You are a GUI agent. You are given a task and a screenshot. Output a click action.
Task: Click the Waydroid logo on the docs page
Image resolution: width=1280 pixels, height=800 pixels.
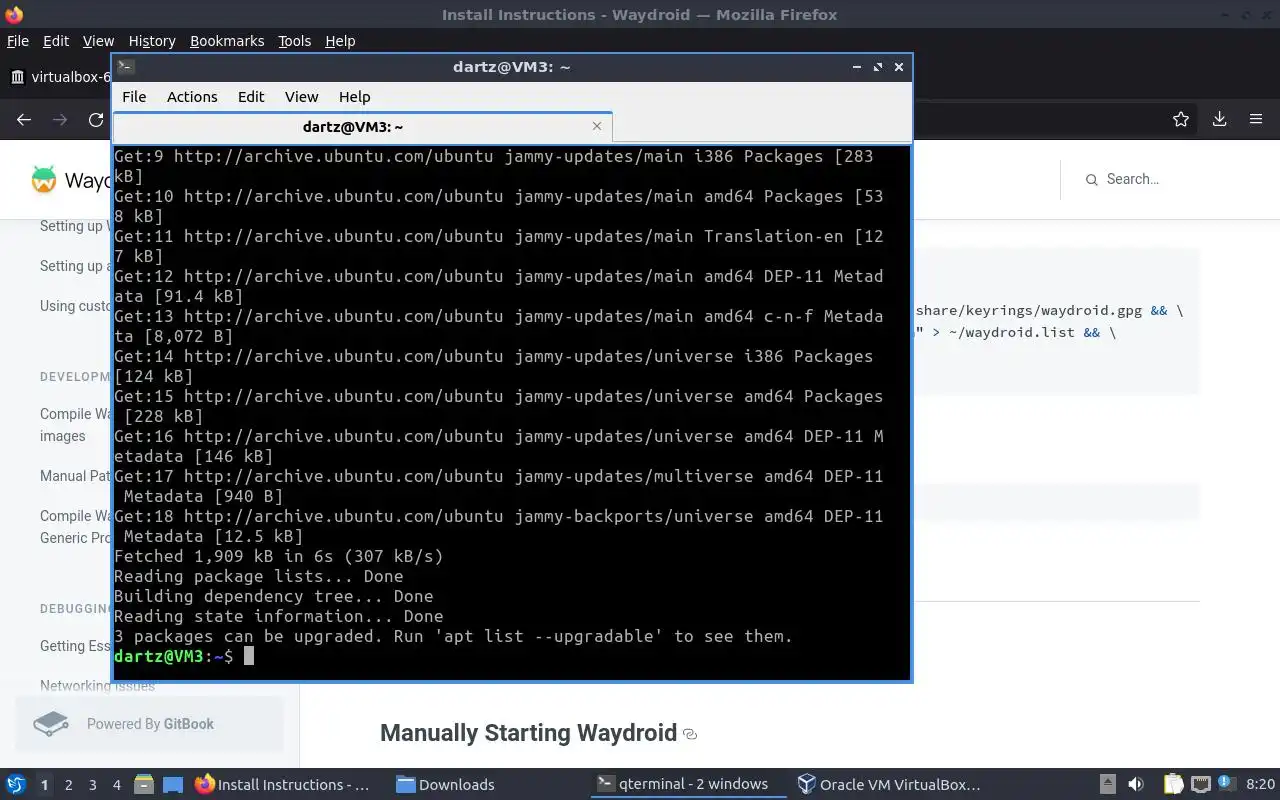44,180
